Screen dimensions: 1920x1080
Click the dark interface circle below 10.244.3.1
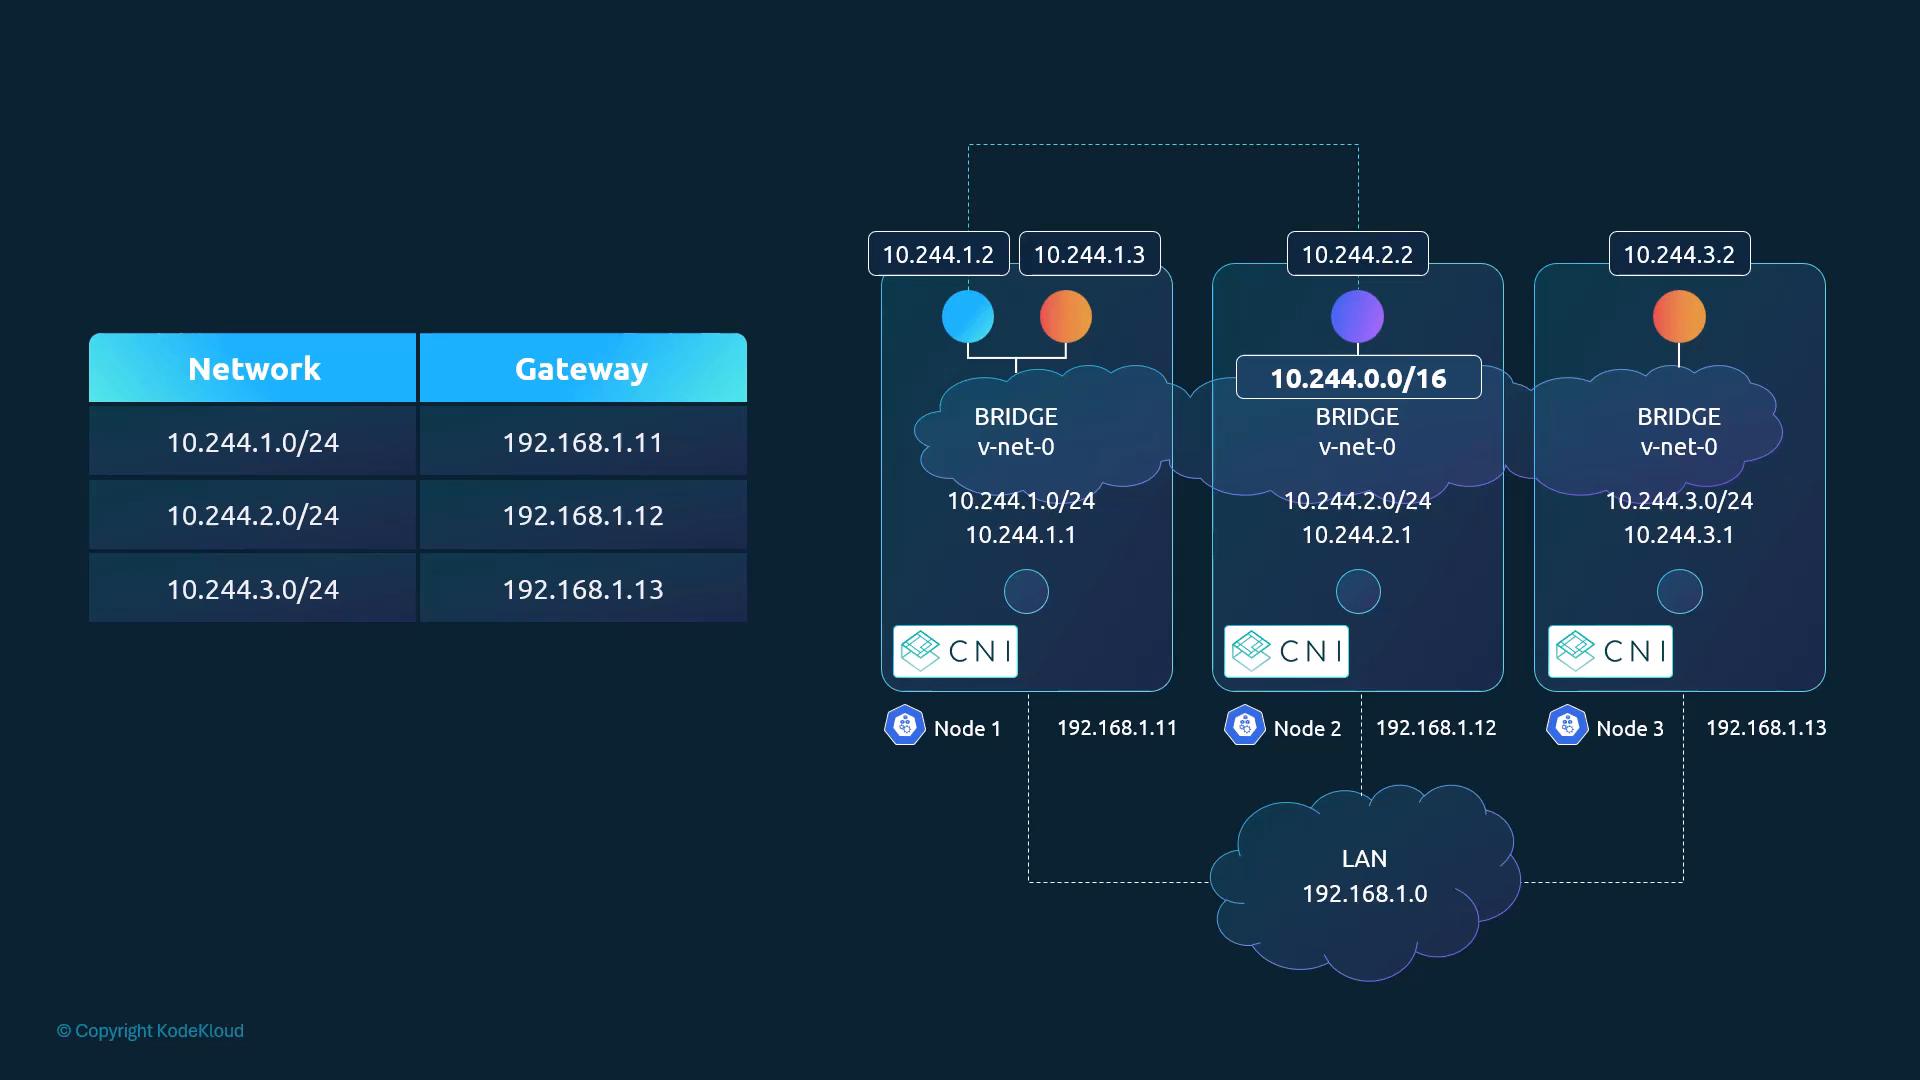pos(1680,592)
